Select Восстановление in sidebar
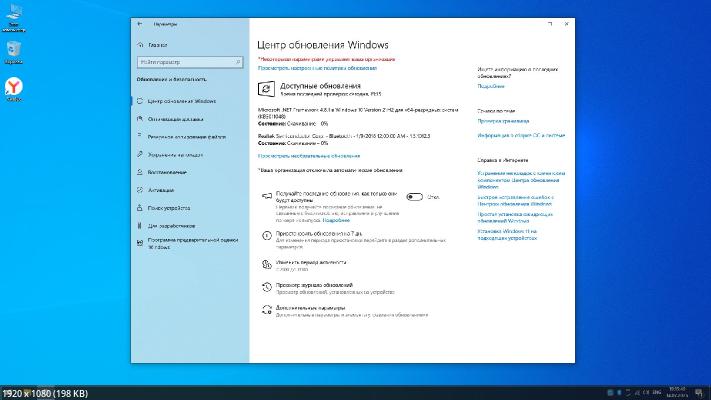The width and height of the screenshot is (711, 400). pyautogui.click(x=167, y=172)
